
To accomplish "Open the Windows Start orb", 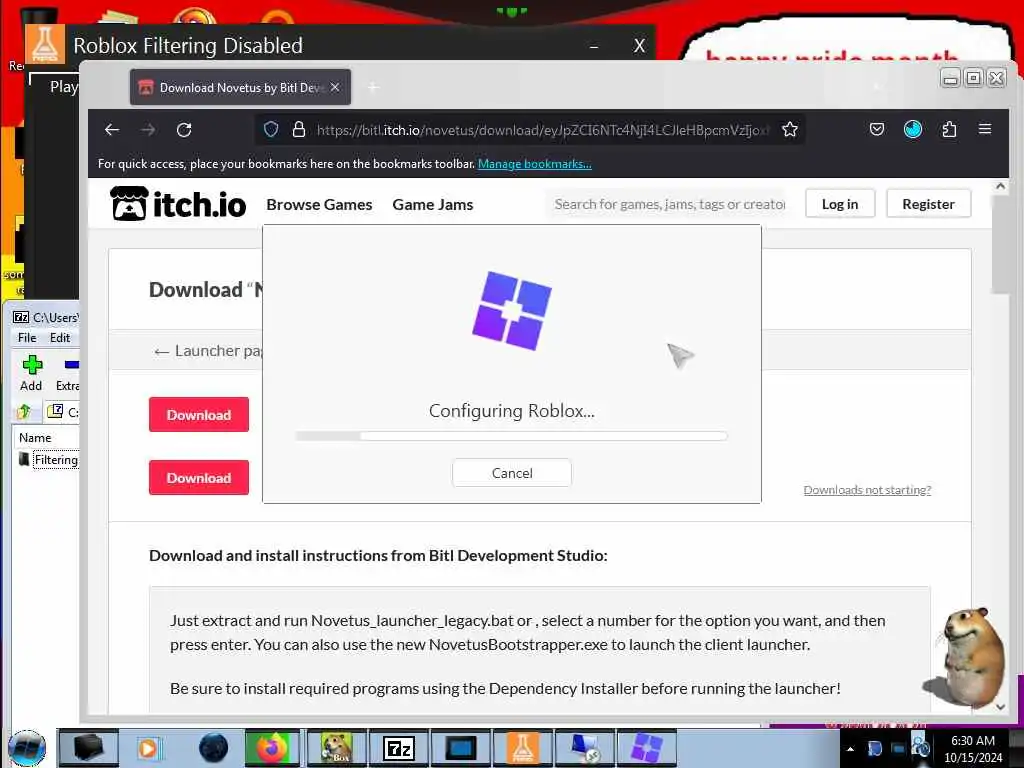I will (27, 748).
